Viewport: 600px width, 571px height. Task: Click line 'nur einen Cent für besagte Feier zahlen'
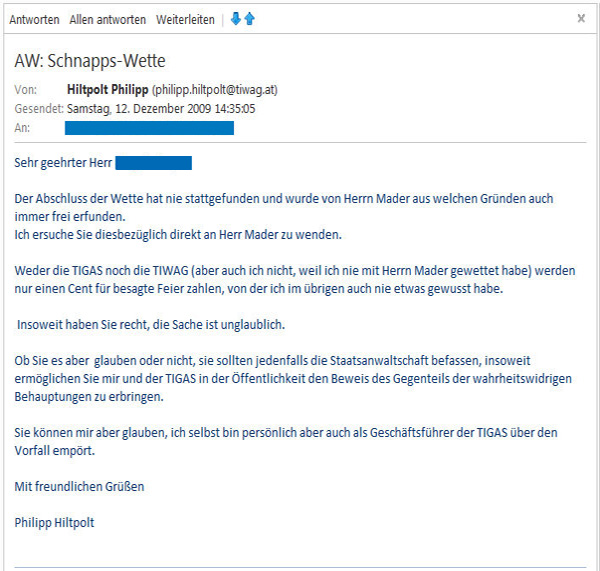pos(259,289)
